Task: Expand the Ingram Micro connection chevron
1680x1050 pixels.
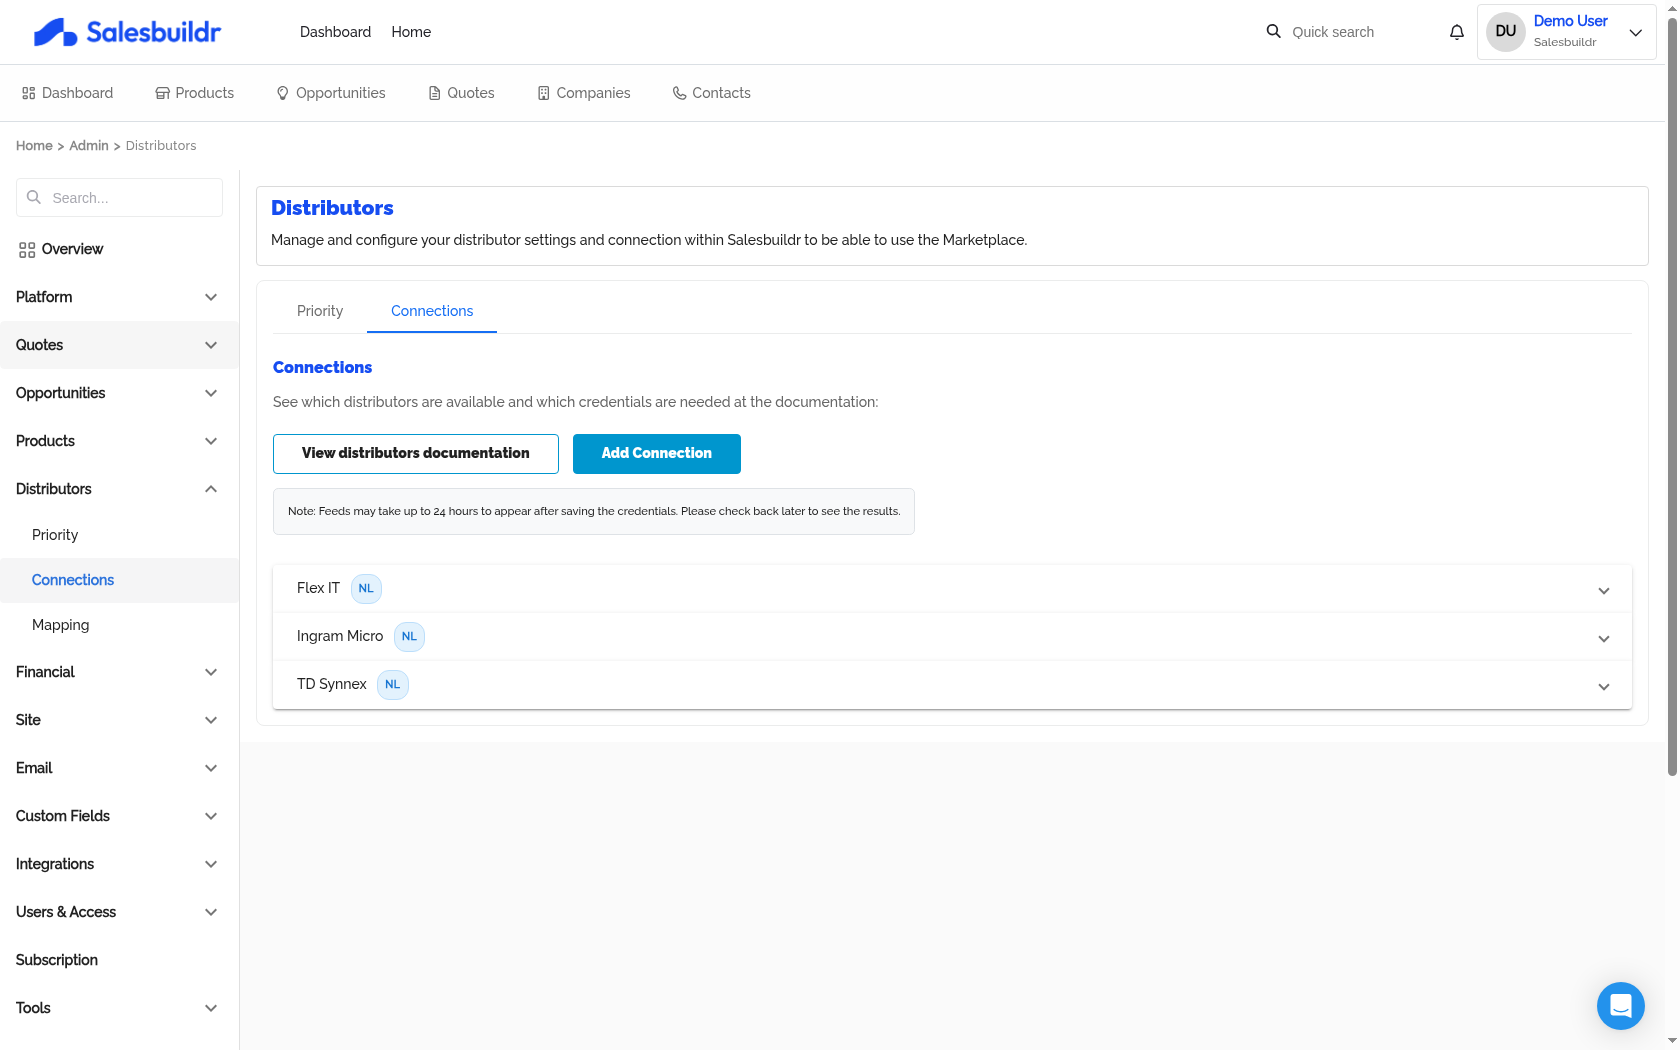Action: tap(1604, 638)
